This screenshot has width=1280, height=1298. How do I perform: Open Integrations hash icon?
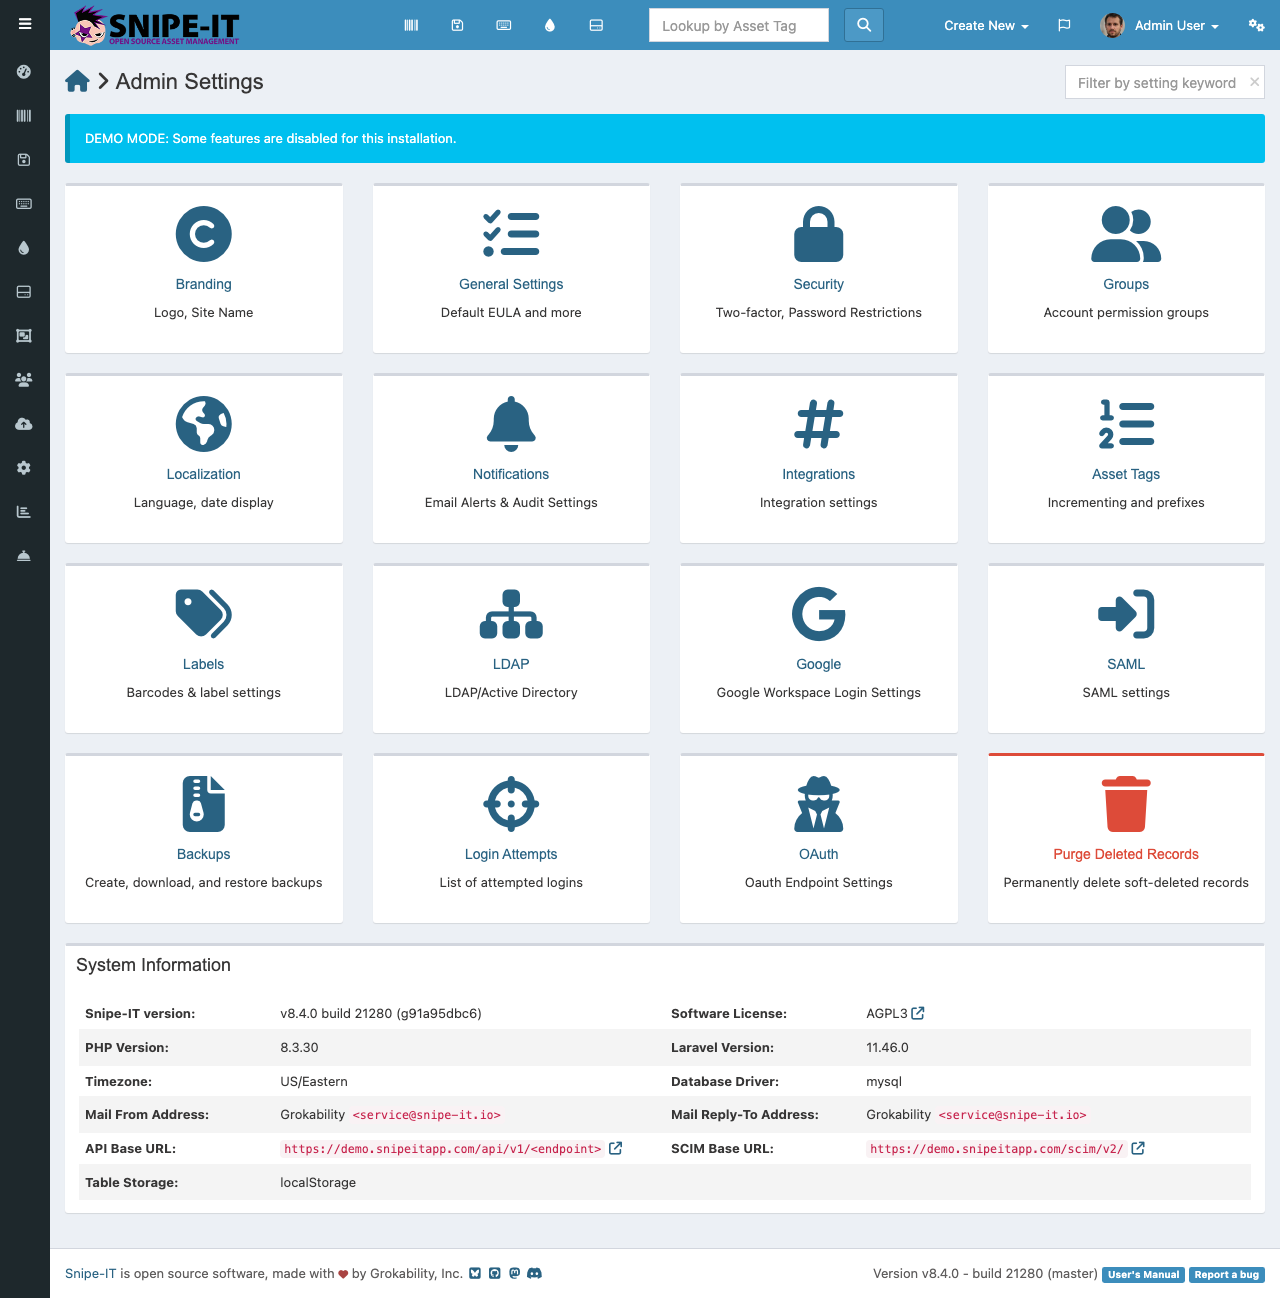coord(819,424)
